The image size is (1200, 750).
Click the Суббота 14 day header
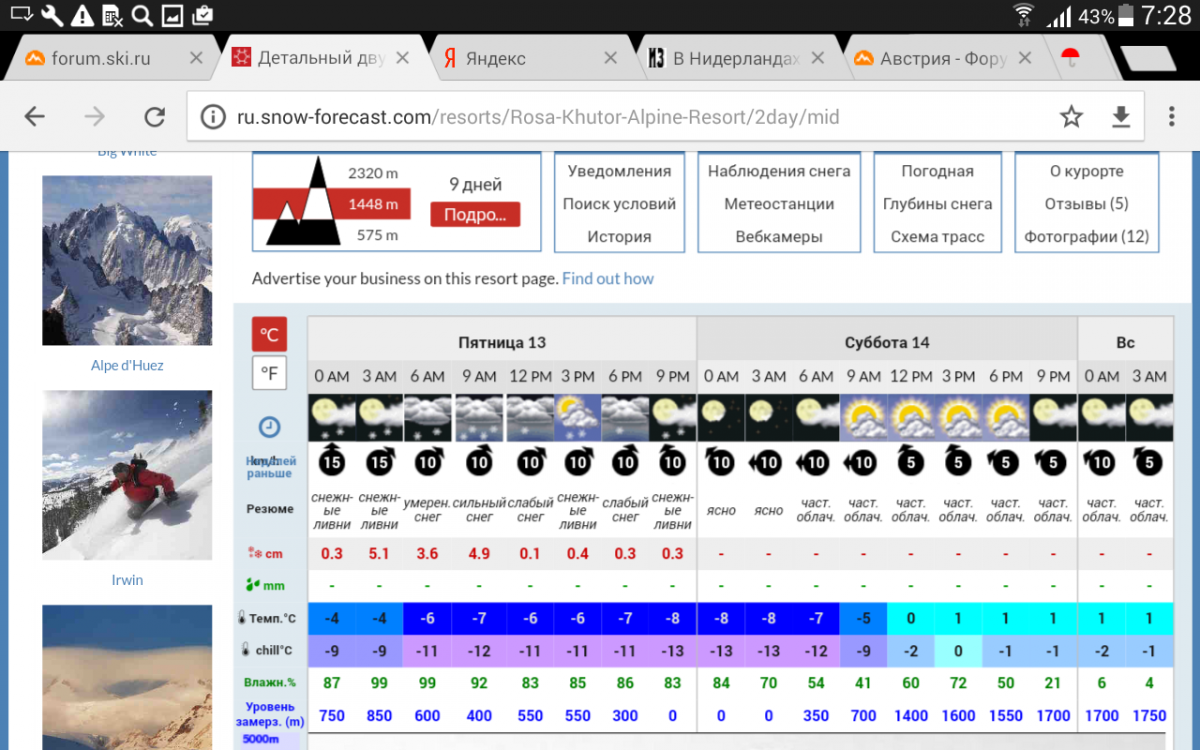click(887, 342)
